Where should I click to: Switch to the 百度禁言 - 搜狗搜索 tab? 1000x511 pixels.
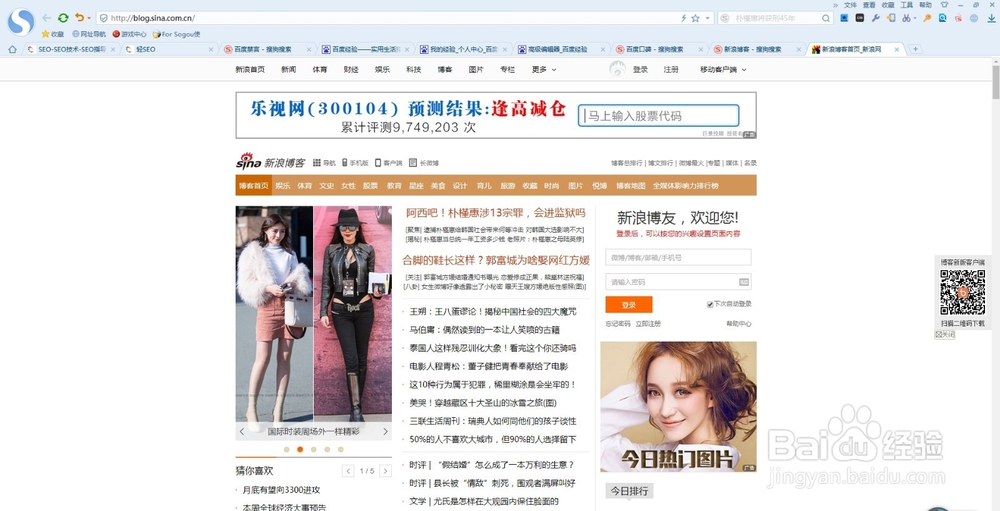point(268,49)
